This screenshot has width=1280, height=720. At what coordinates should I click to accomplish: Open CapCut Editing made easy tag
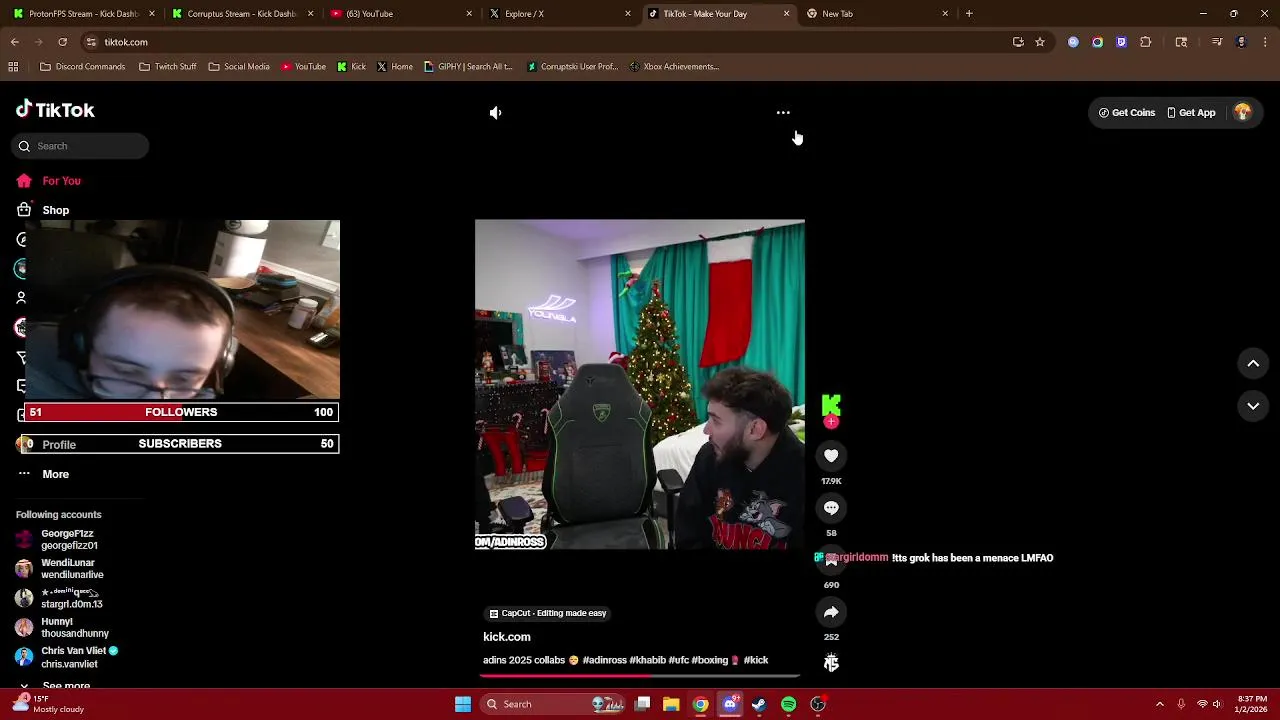click(x=548, y=613)
